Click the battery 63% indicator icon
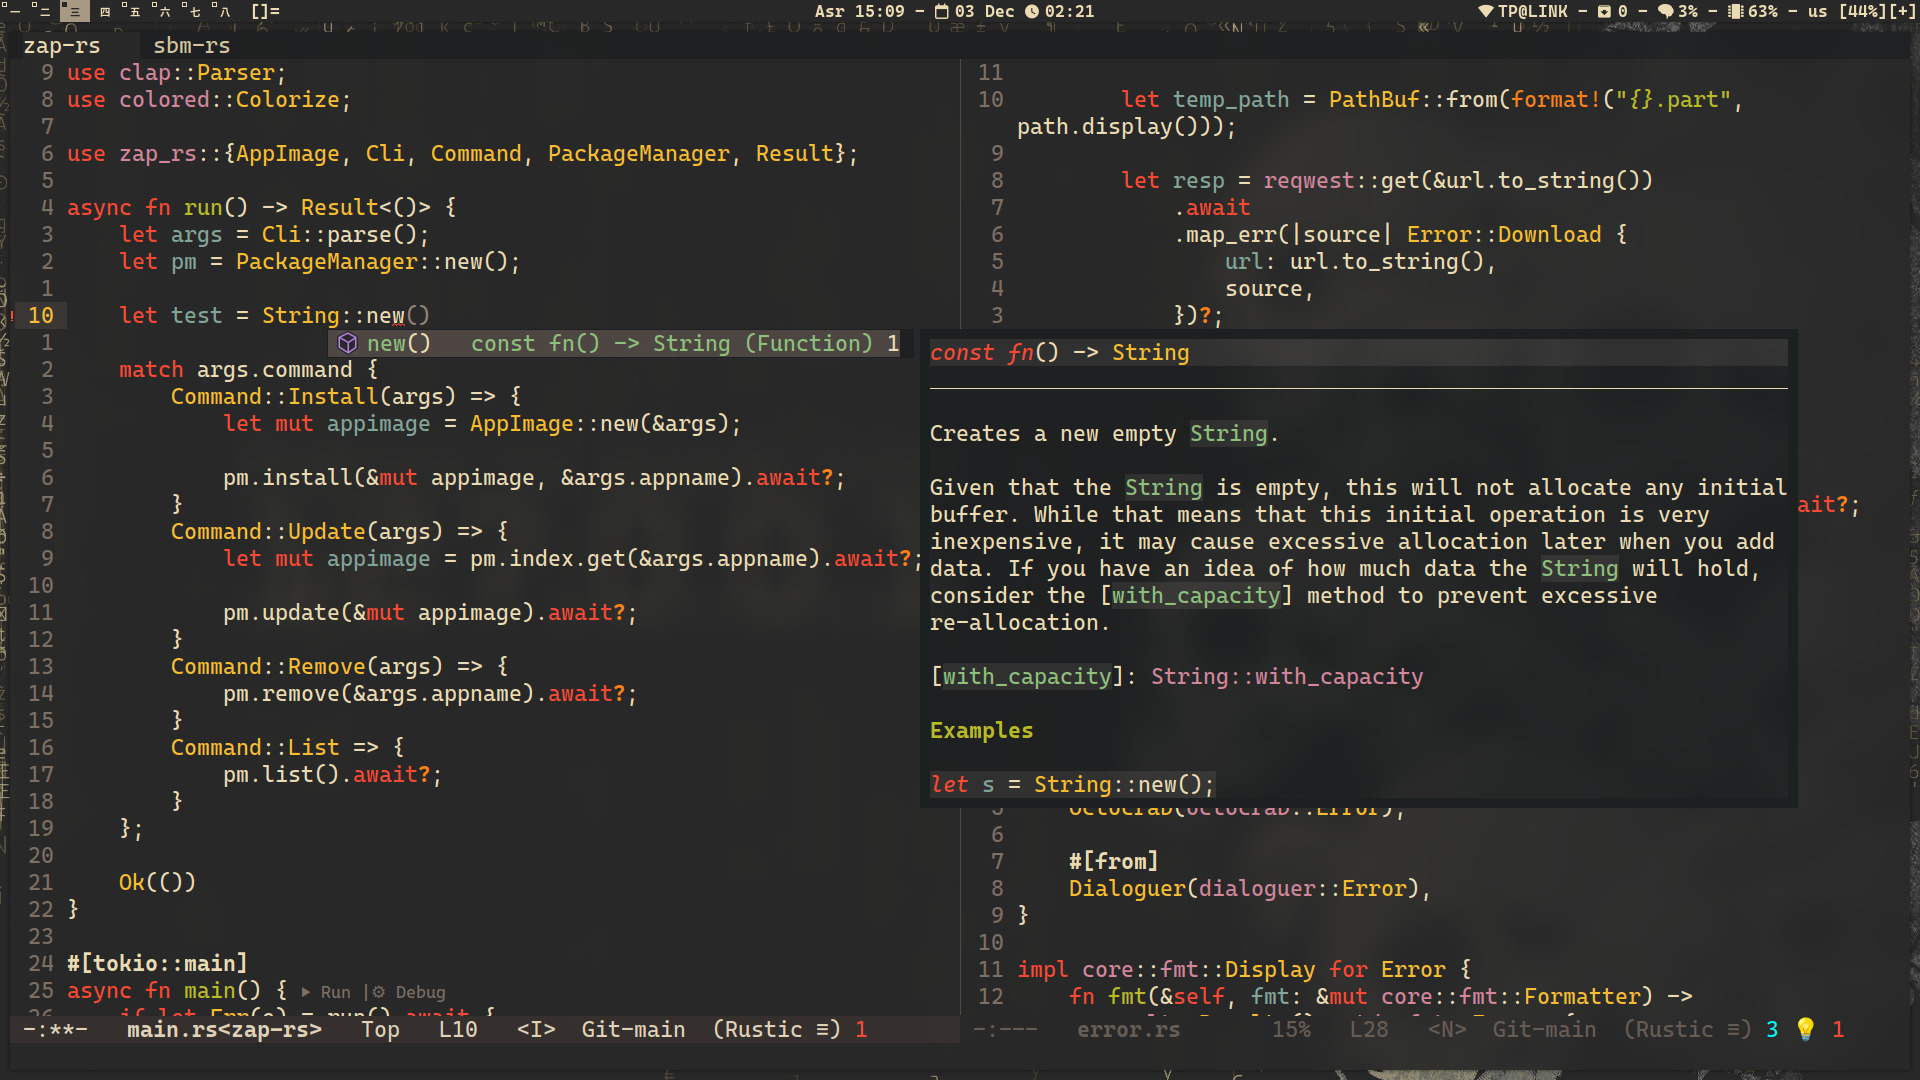The height and width of the screenshot is (1080, 1920). (x=1735, y=11)
